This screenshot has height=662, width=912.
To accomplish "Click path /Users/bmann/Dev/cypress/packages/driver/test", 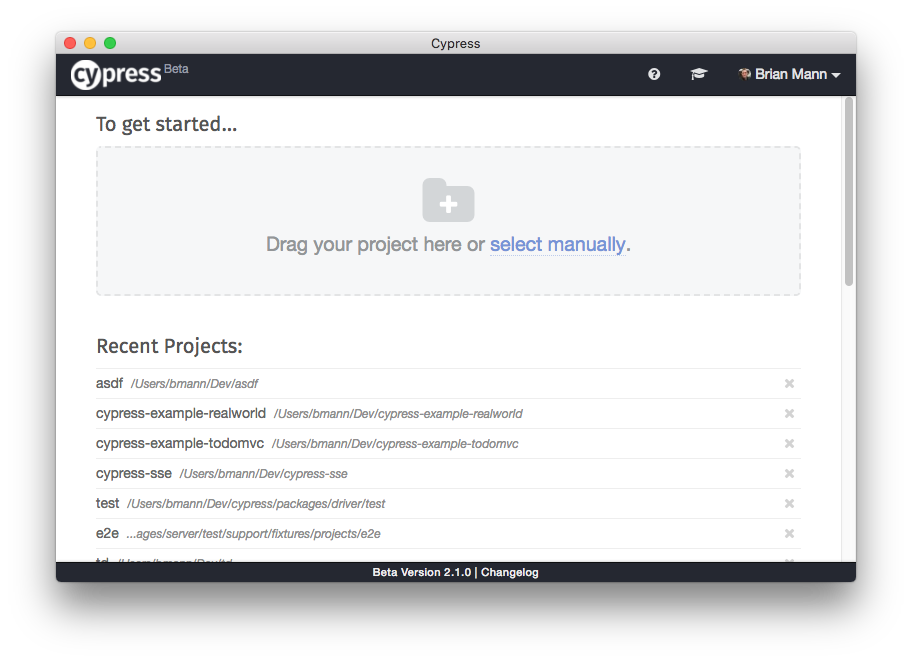I will click(256, 504).
